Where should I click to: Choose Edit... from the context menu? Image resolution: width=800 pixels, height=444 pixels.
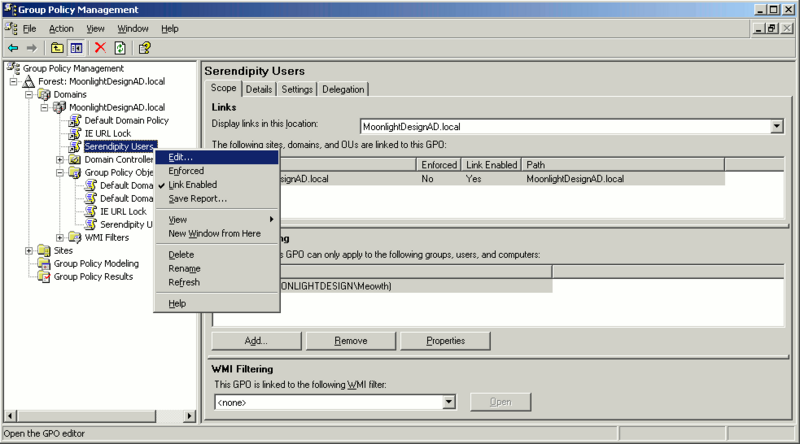217,157
